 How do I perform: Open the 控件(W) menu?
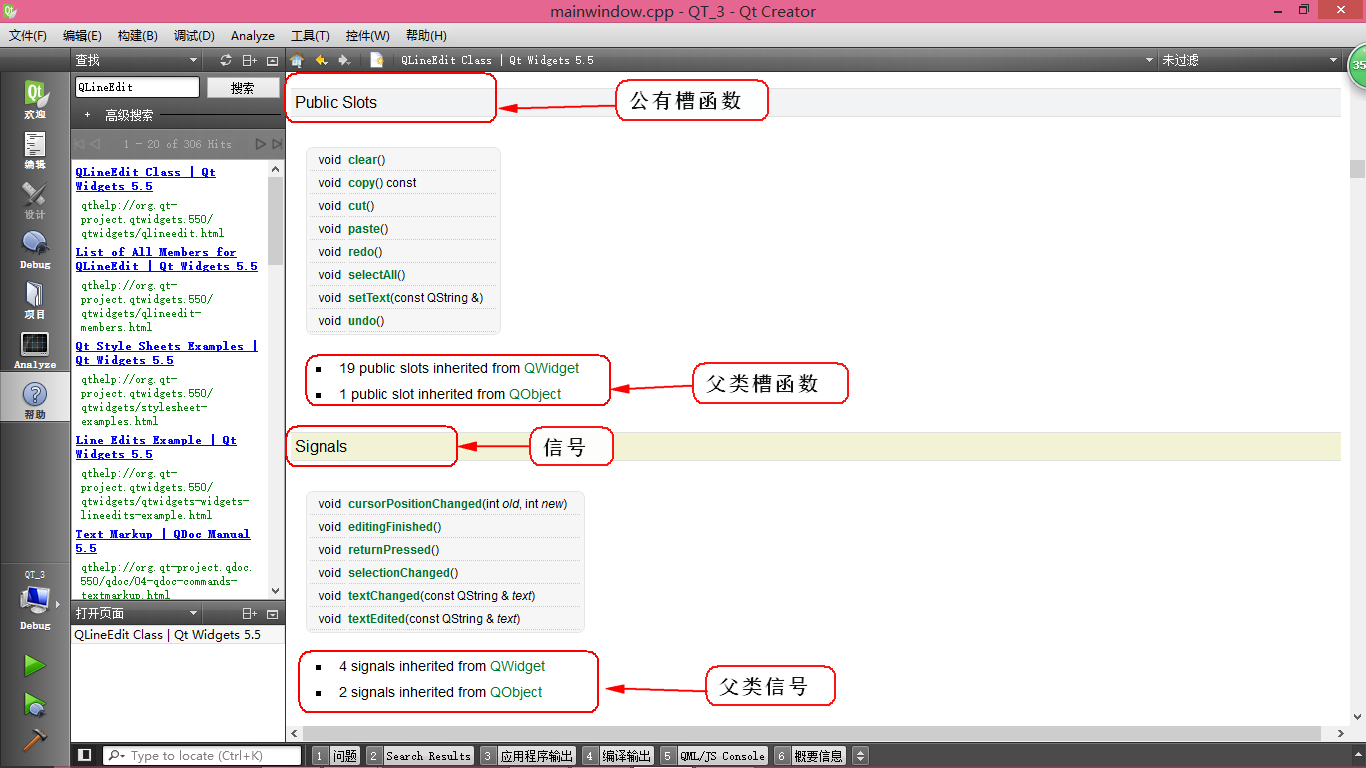click(x=368, y=35)
